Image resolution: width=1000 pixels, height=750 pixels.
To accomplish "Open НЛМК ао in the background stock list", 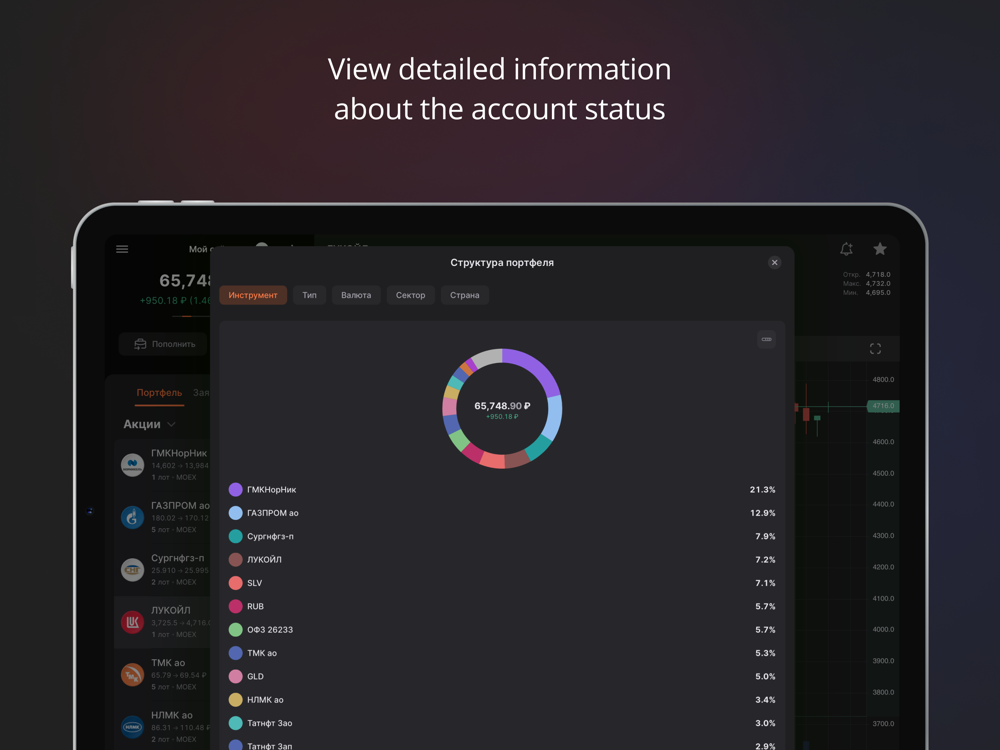I will pos(162,727).
